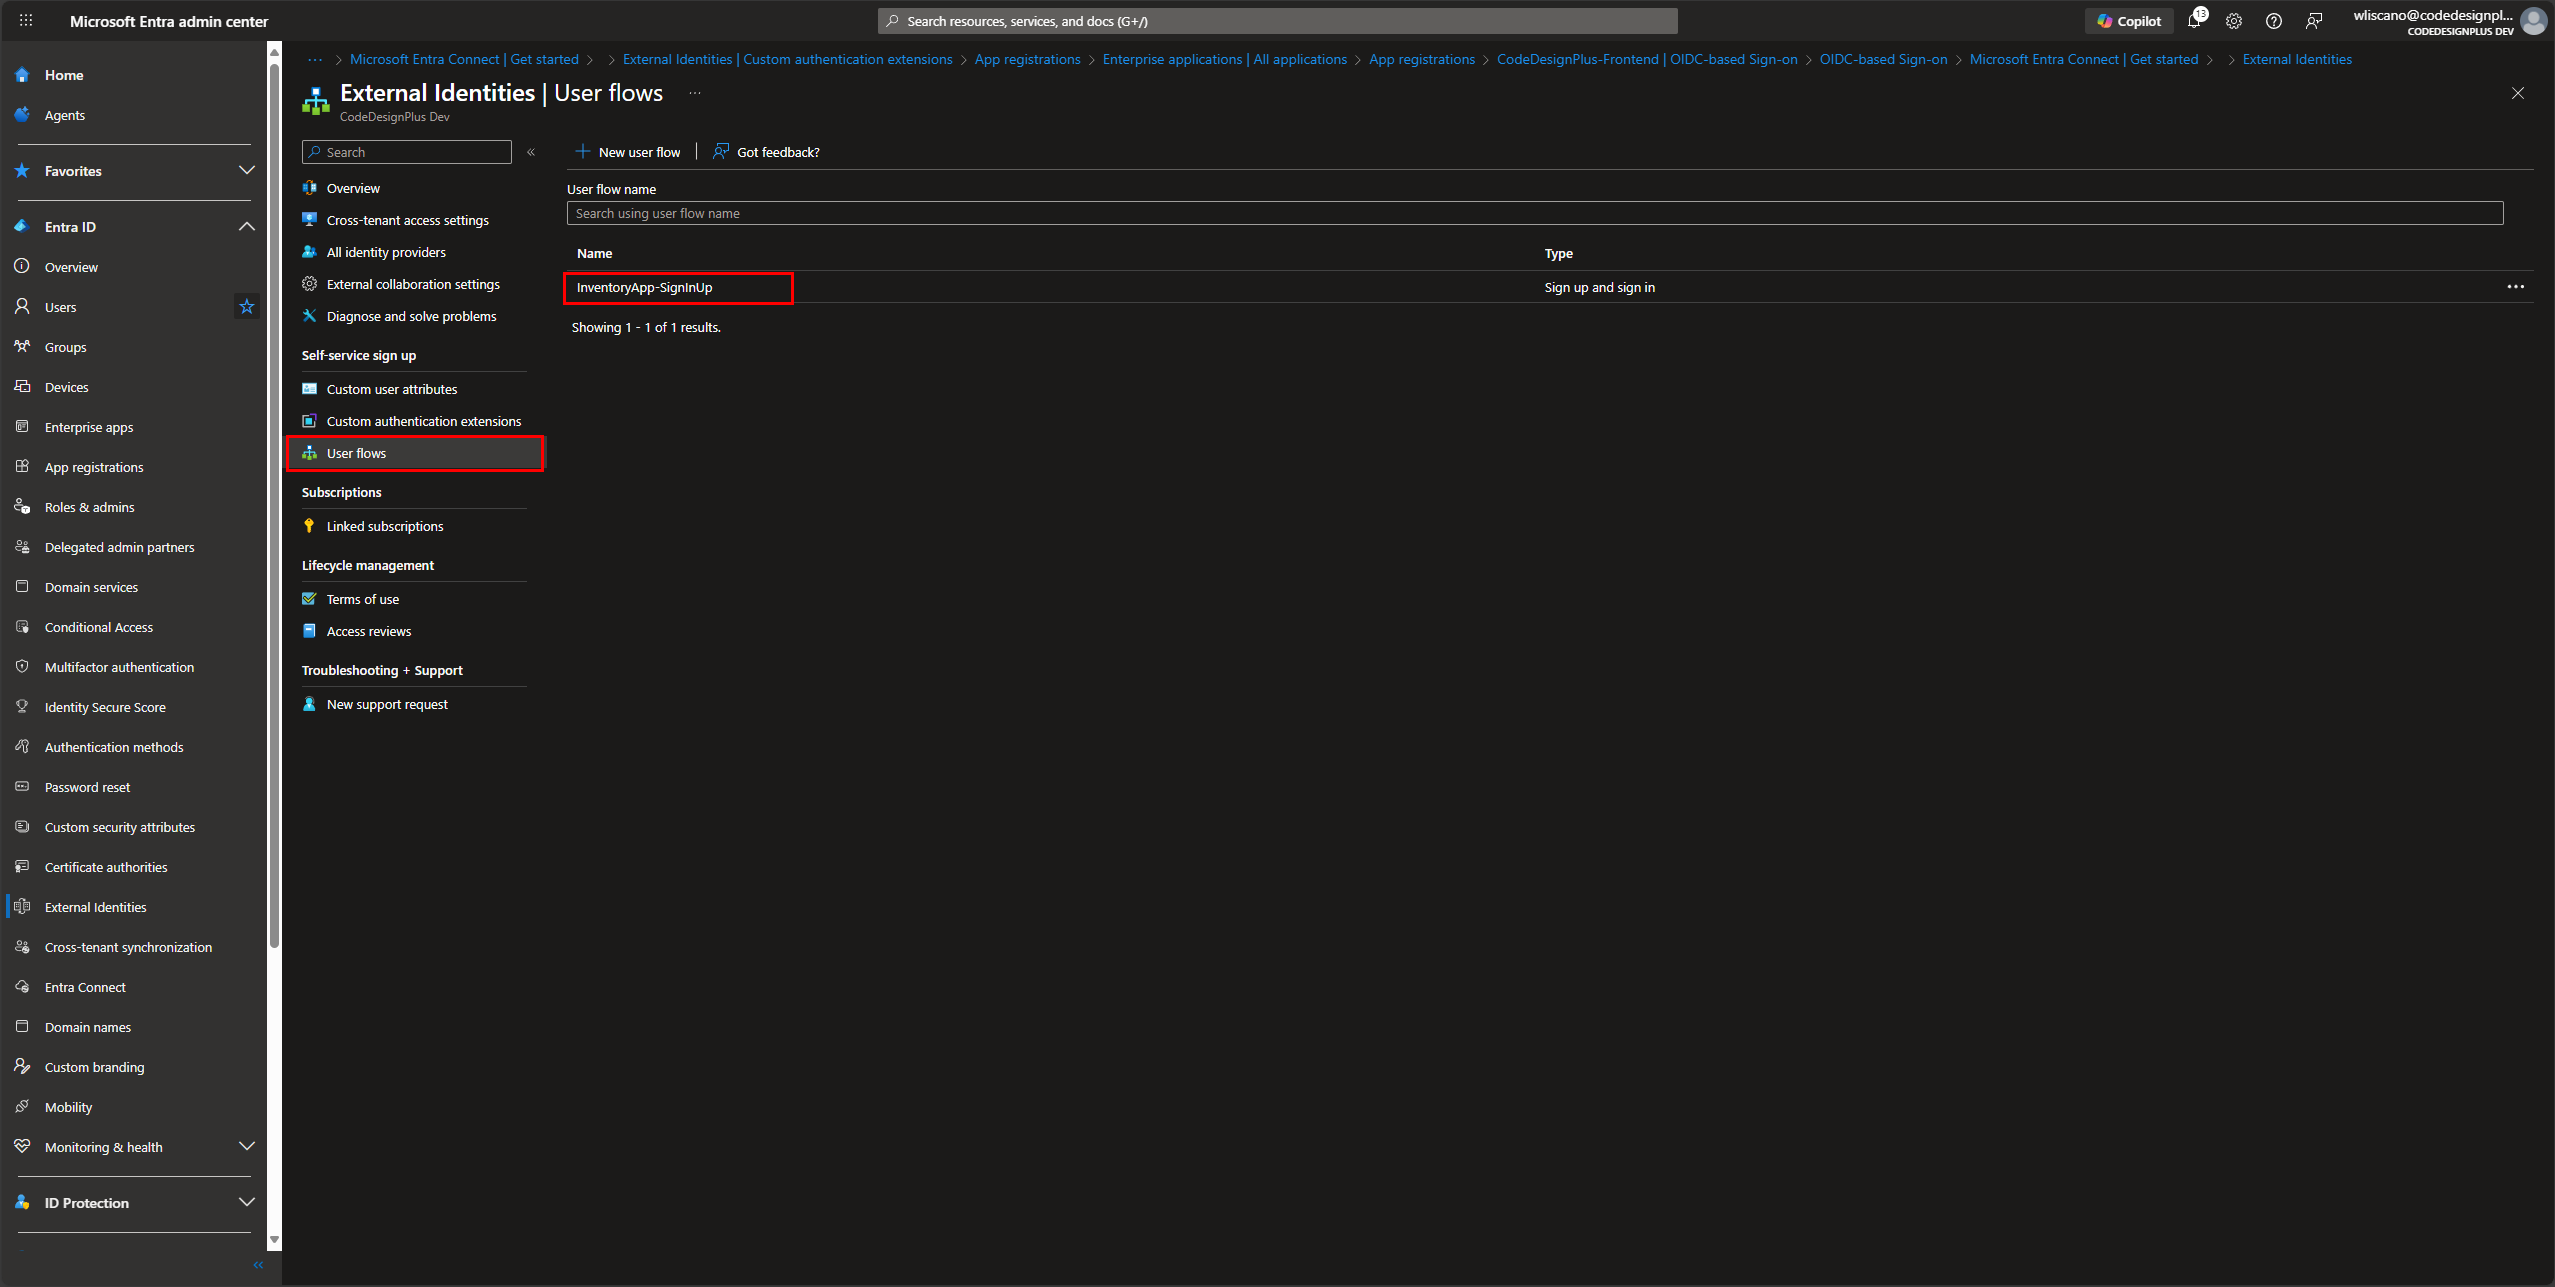The height and width of the screenshot is (1287, 2555).
Task: Click the Cross-tenant synchronization icon
Action: tap(22, 946)
